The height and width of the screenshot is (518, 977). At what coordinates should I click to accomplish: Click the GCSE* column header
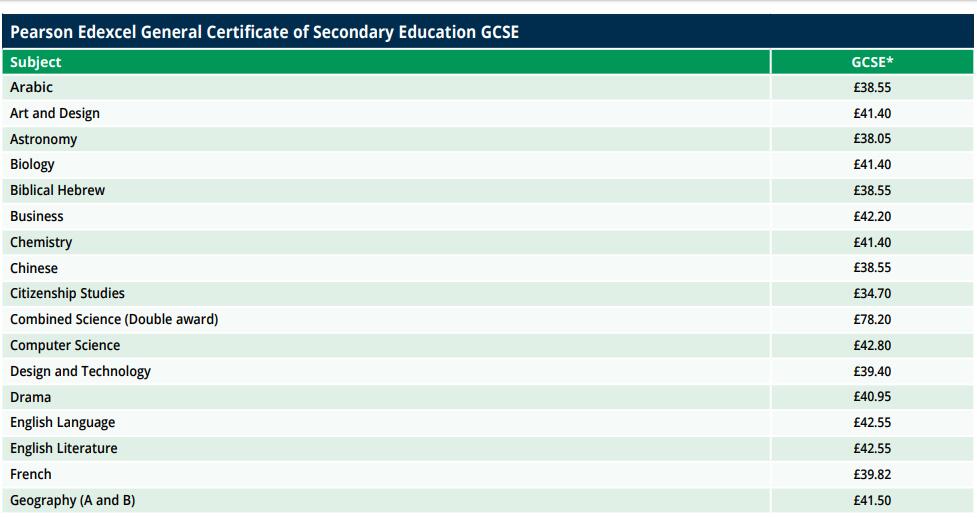(872, 62)
